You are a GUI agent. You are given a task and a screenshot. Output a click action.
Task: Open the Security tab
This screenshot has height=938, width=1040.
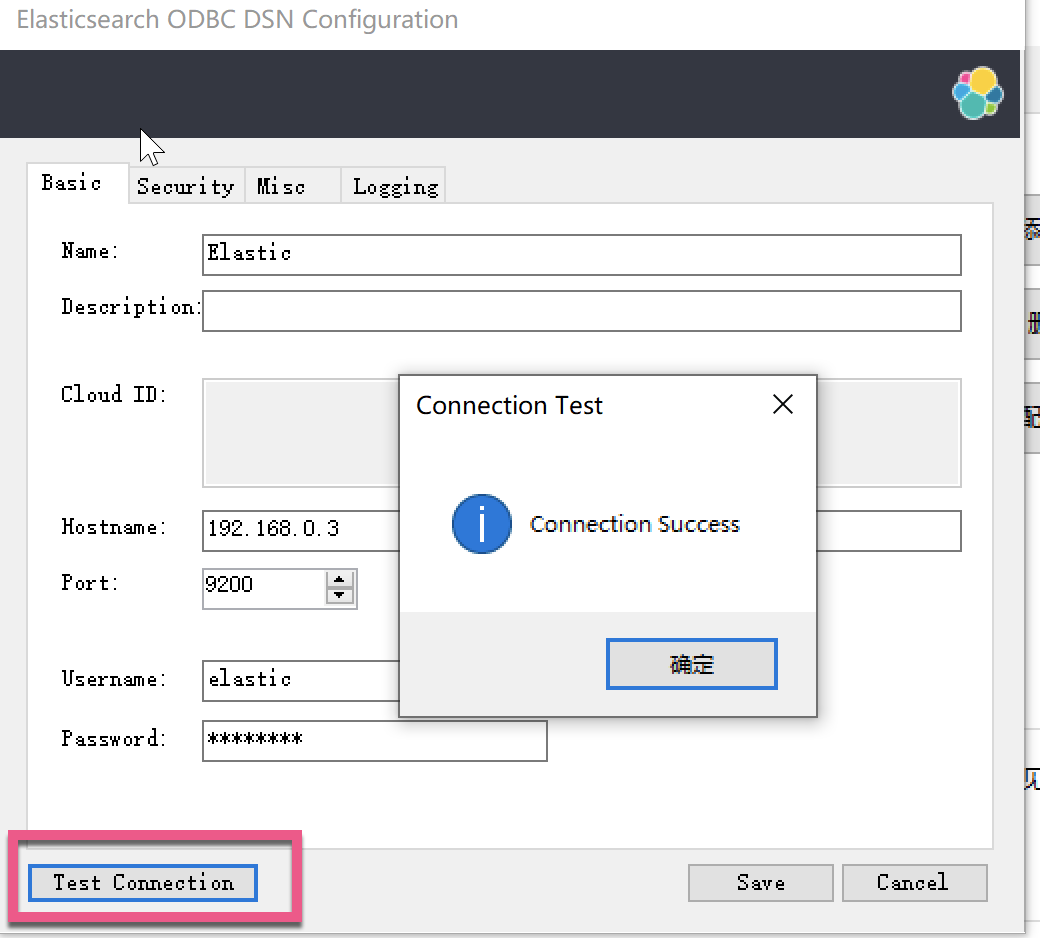coord(186,186)
